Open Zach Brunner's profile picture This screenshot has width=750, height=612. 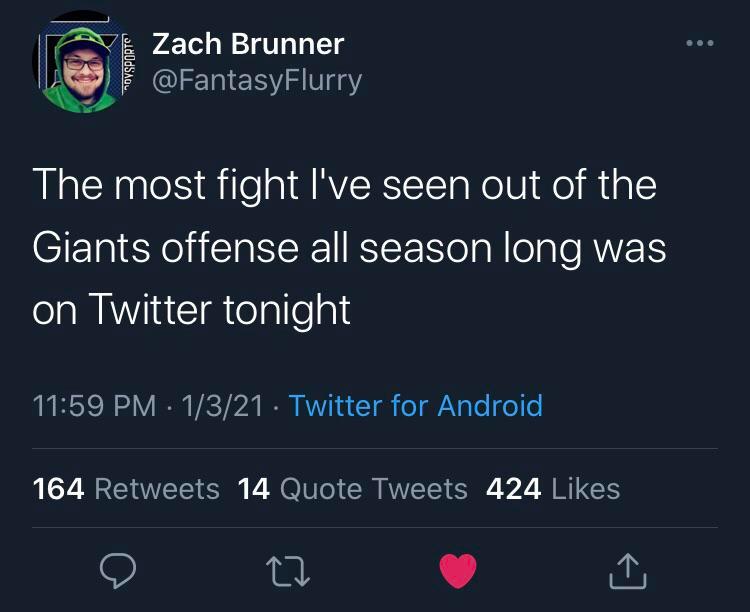tap(83, 62)
